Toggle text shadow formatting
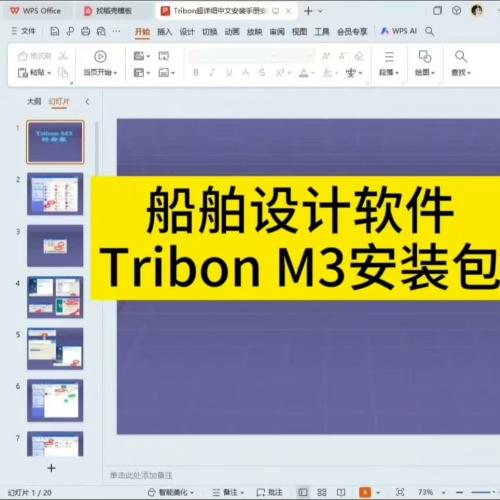This screenshot has height=500, width=500. (x=245, y=72)
